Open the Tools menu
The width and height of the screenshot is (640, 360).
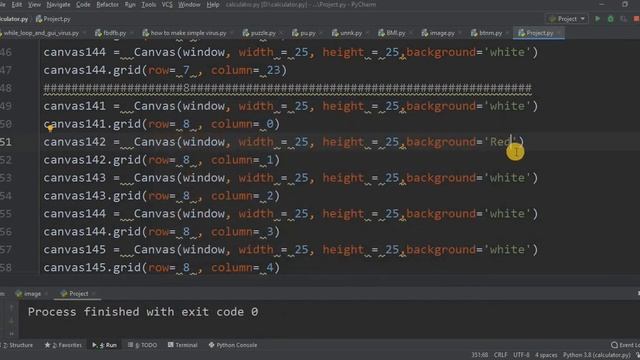point(149,4)
